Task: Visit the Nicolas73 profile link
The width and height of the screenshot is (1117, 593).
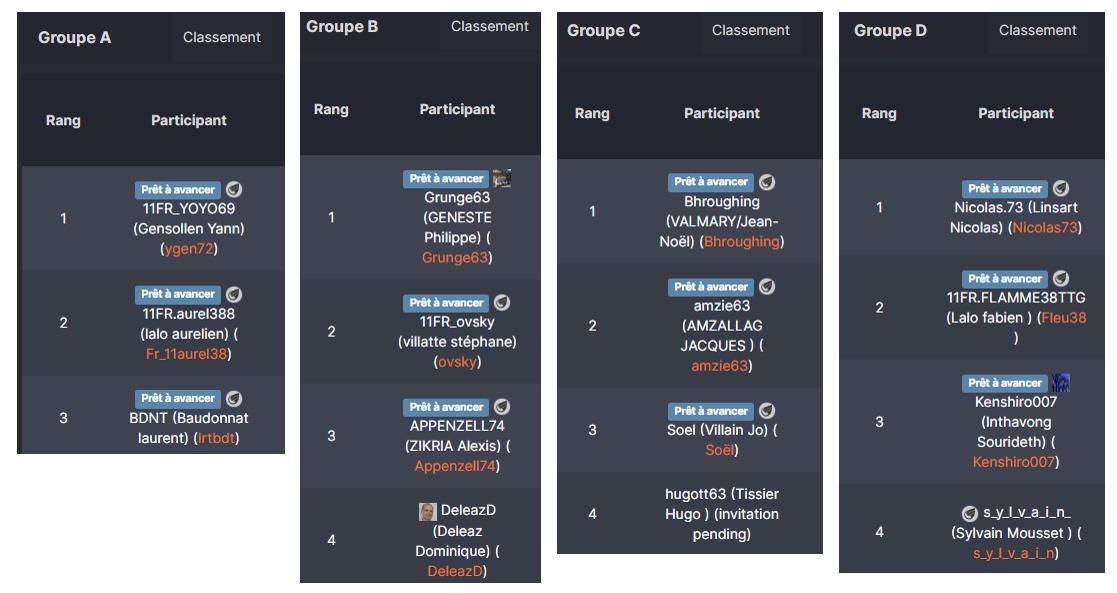Action: pyautogui.click(x=1044, y=227)
